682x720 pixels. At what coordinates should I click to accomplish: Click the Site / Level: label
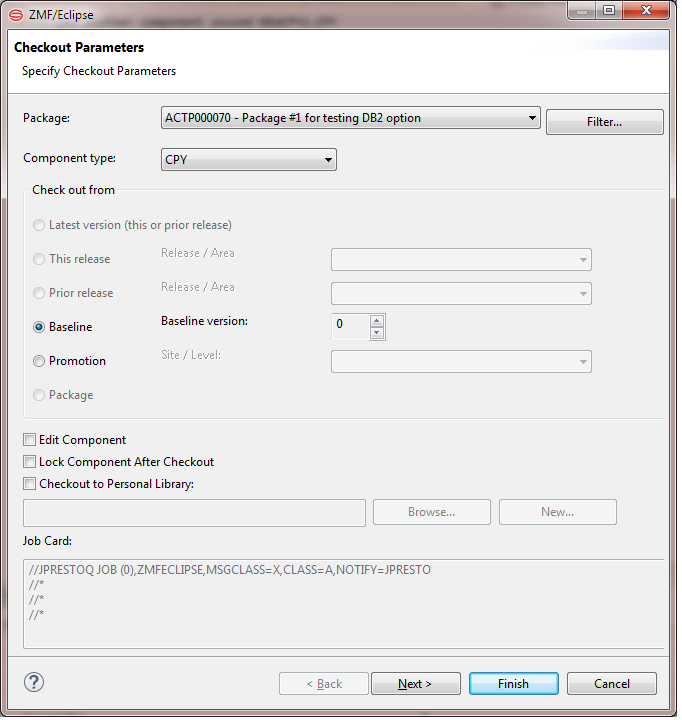[x=191, y=355]
